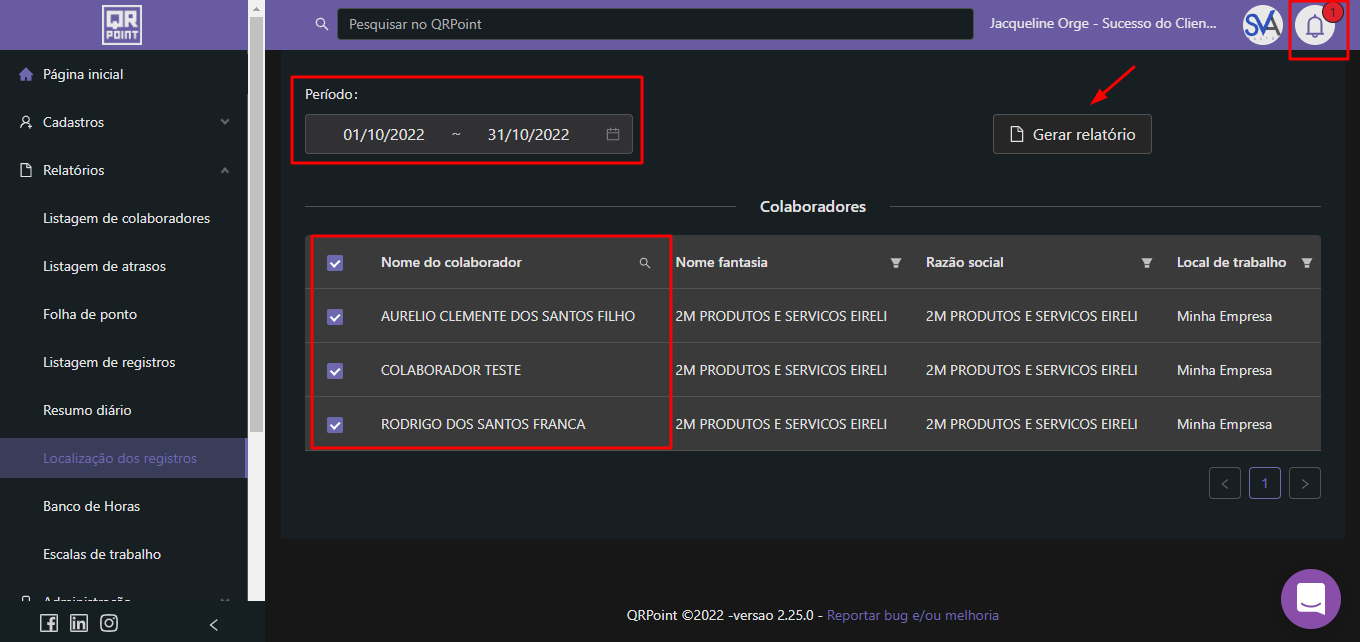Click the Facebook icon in sidebar footer
This screenshot has height=642, width=1360.
pyautogui.click(x=49, y=623)
